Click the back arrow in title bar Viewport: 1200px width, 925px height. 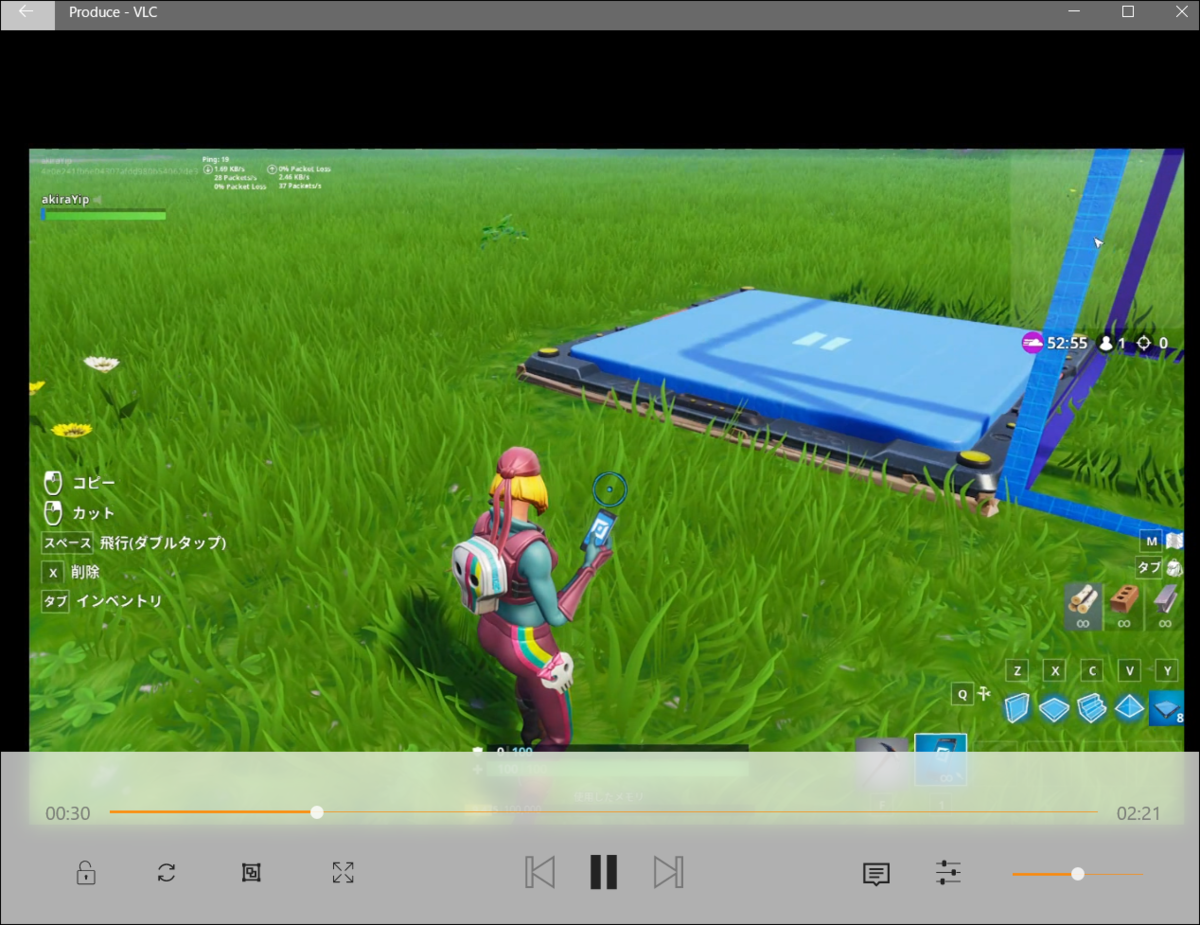point(27,13)
